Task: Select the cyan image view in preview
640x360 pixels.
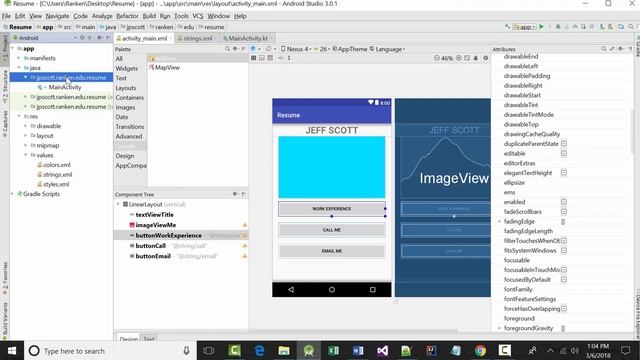Action: point(331,167)
